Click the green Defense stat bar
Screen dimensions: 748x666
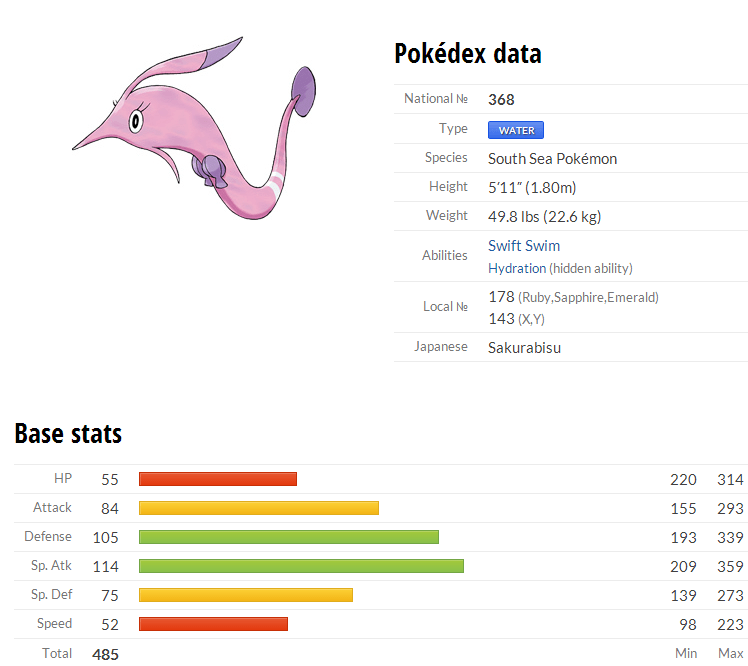(x=289, y=537)
